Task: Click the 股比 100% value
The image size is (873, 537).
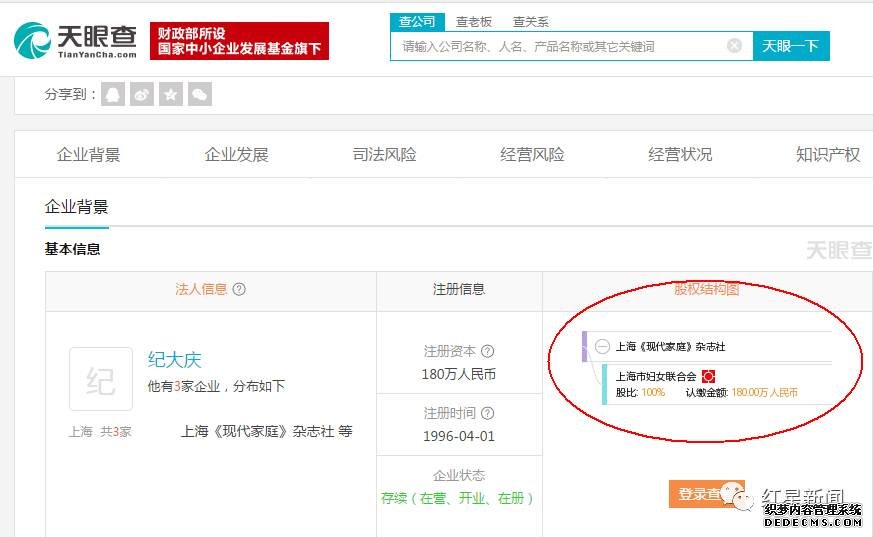Action: [x=640, y=393]
